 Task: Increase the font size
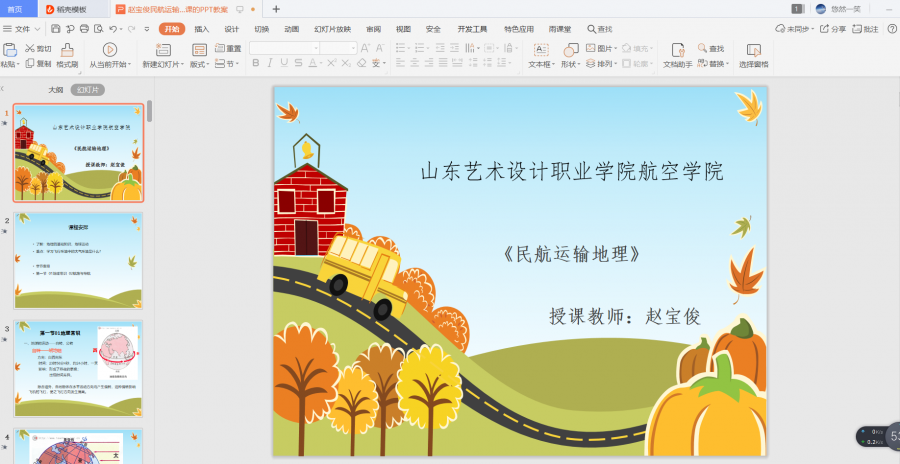pyautogui.click(x=365, y=48)
